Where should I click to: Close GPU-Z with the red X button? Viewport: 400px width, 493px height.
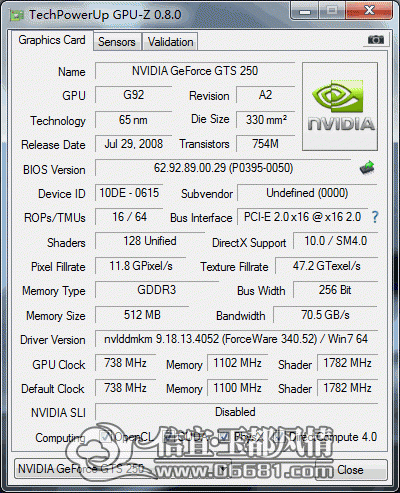[x=369, y=11]
